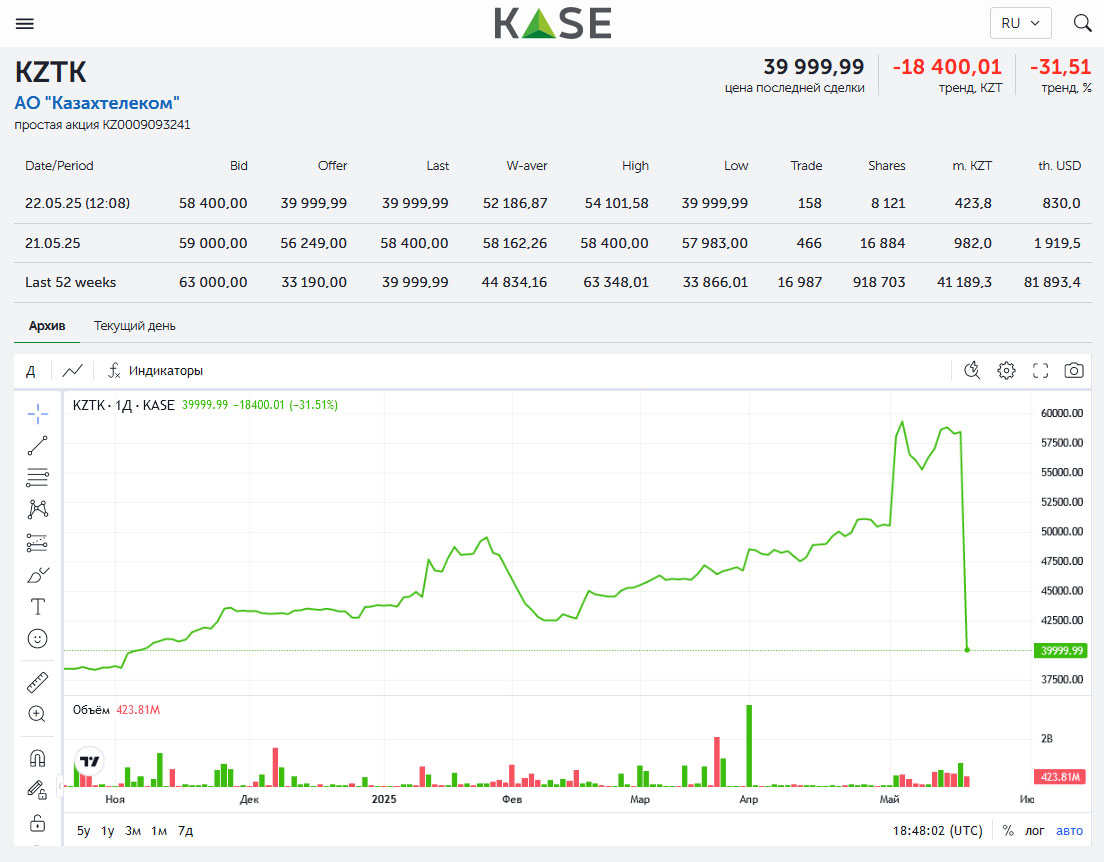Screen dimensions: 1104x862
Task: Click the Shares column header
Action: [x=886, y=165]
